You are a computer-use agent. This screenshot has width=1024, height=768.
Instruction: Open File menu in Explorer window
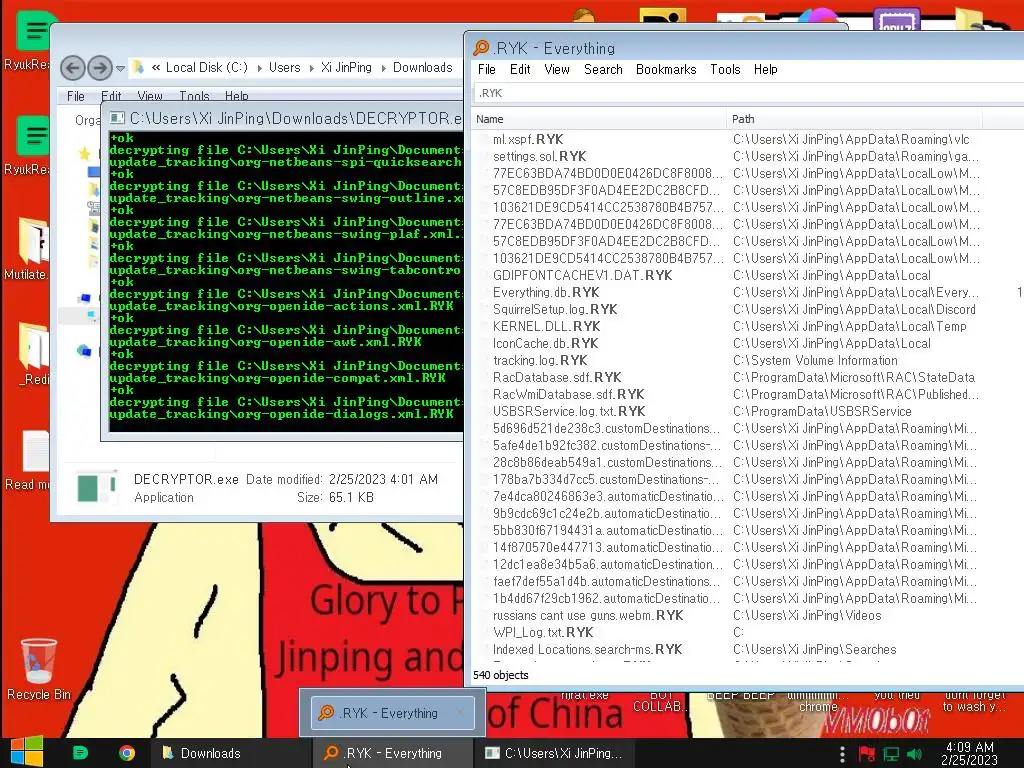point(76,96)
